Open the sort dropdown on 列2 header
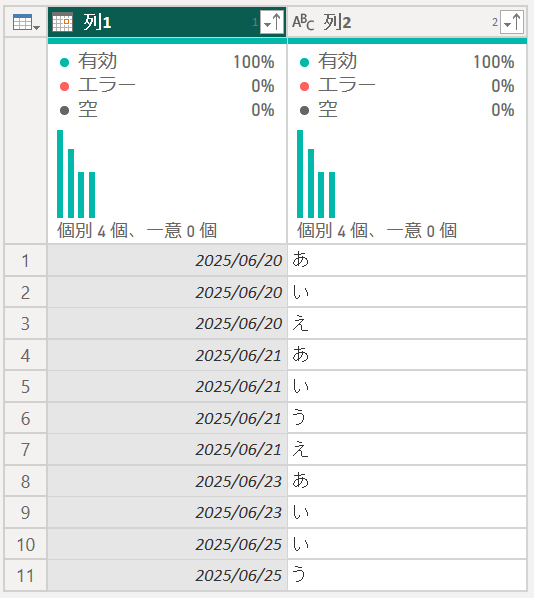Image resolution: width=534 pixels, height=598 pixels. tap(511, 22)
